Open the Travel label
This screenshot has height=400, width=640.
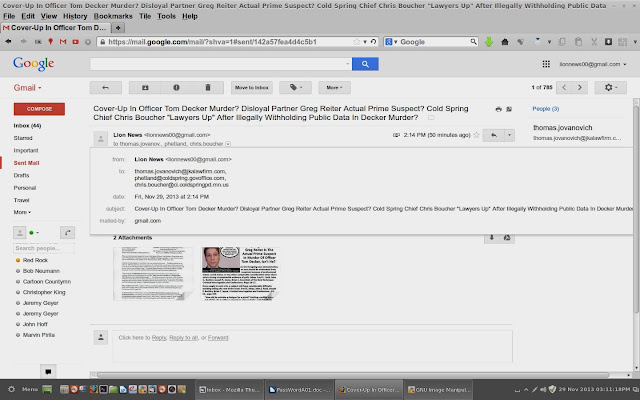tap(21, 200)
